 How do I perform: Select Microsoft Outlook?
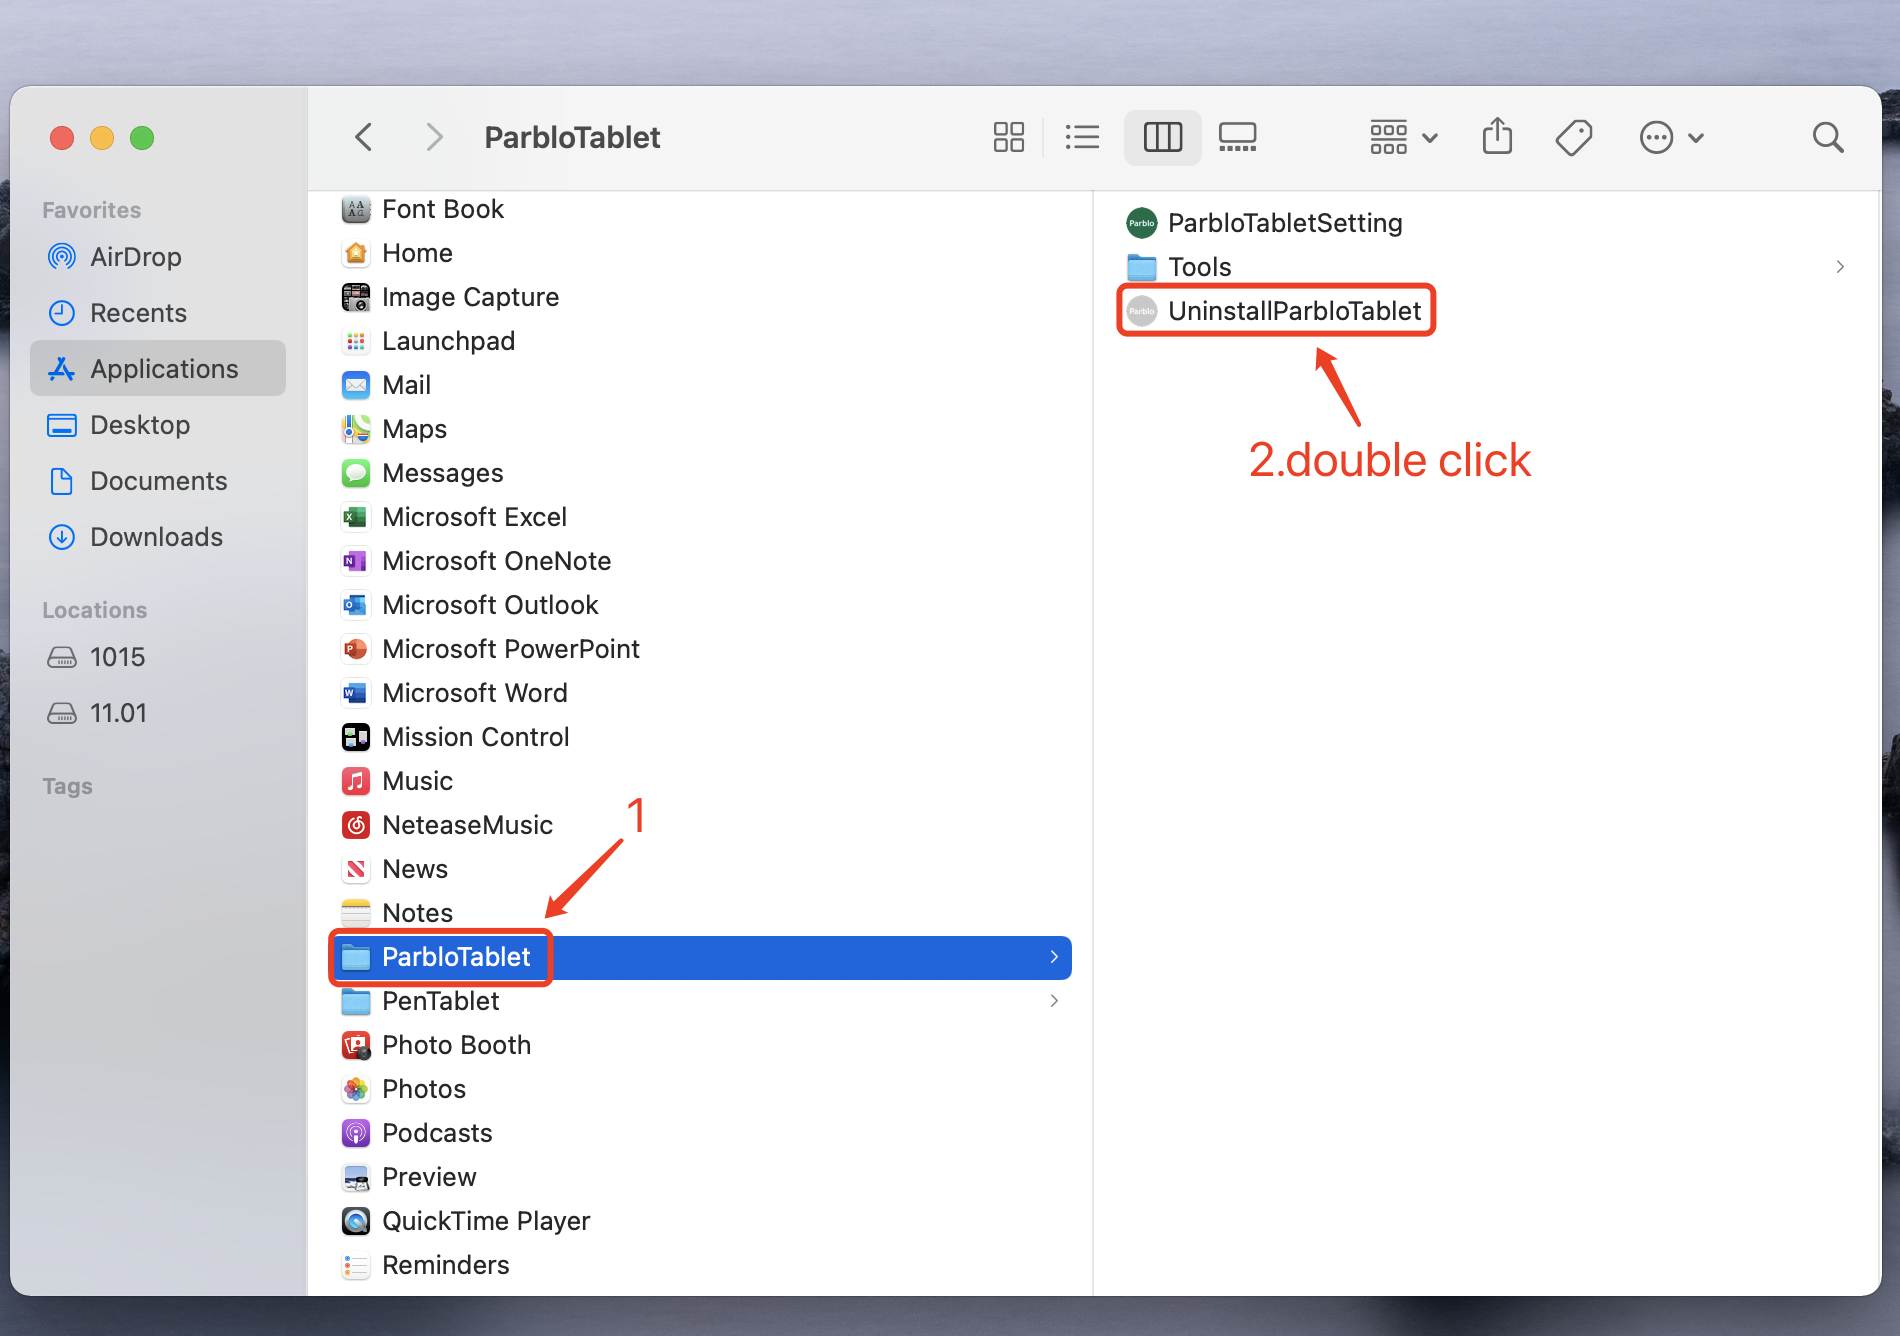tap(701, 605)
